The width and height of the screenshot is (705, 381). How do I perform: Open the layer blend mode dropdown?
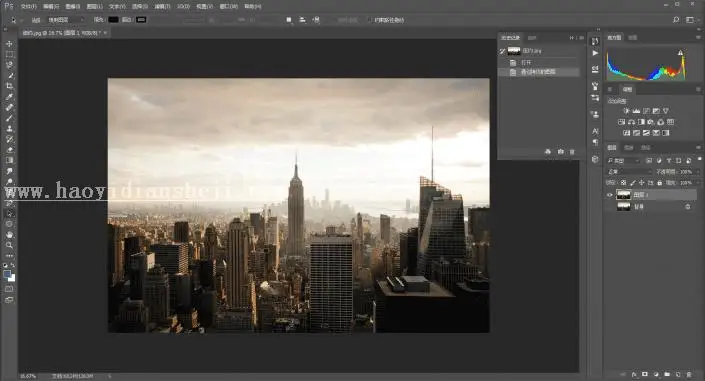click(x=629, y=172)
